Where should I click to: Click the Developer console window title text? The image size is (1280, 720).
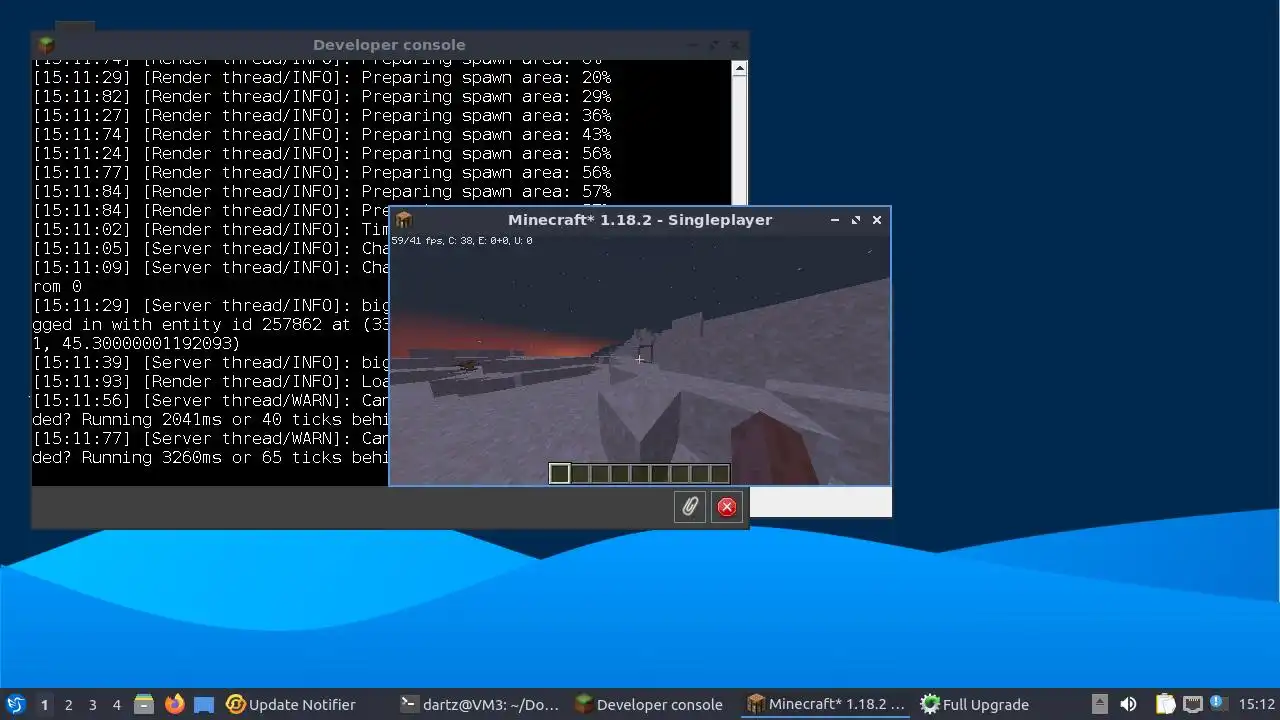point(389,45)
